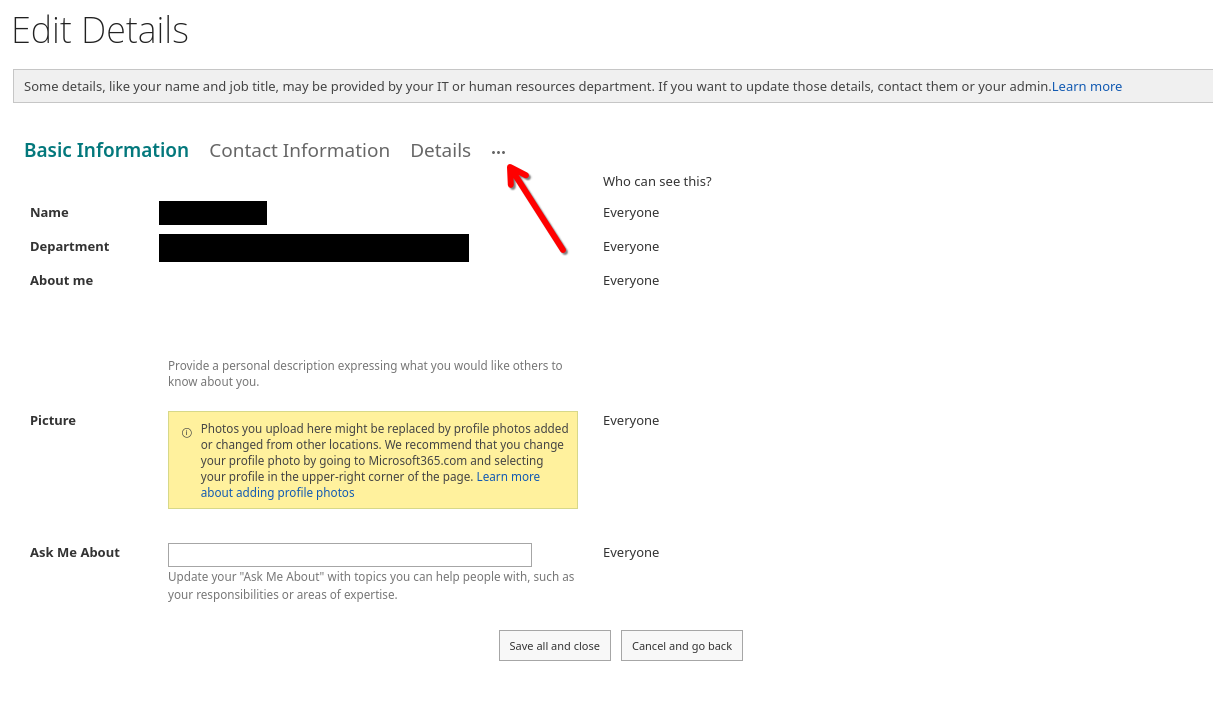Click the Everyone visibility for Name
Screen dimensions: 1213x708
(x=631, y=213)
